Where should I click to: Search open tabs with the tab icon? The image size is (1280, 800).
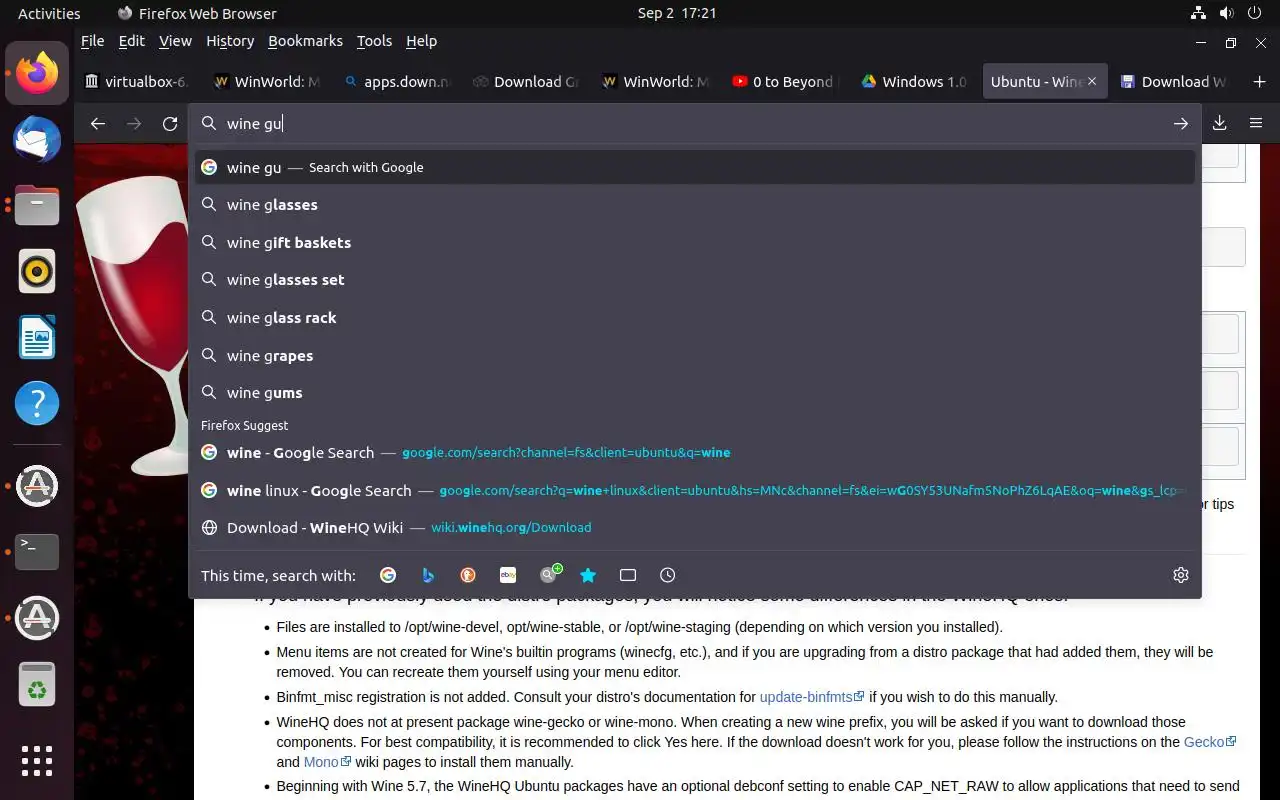[628, 575]
